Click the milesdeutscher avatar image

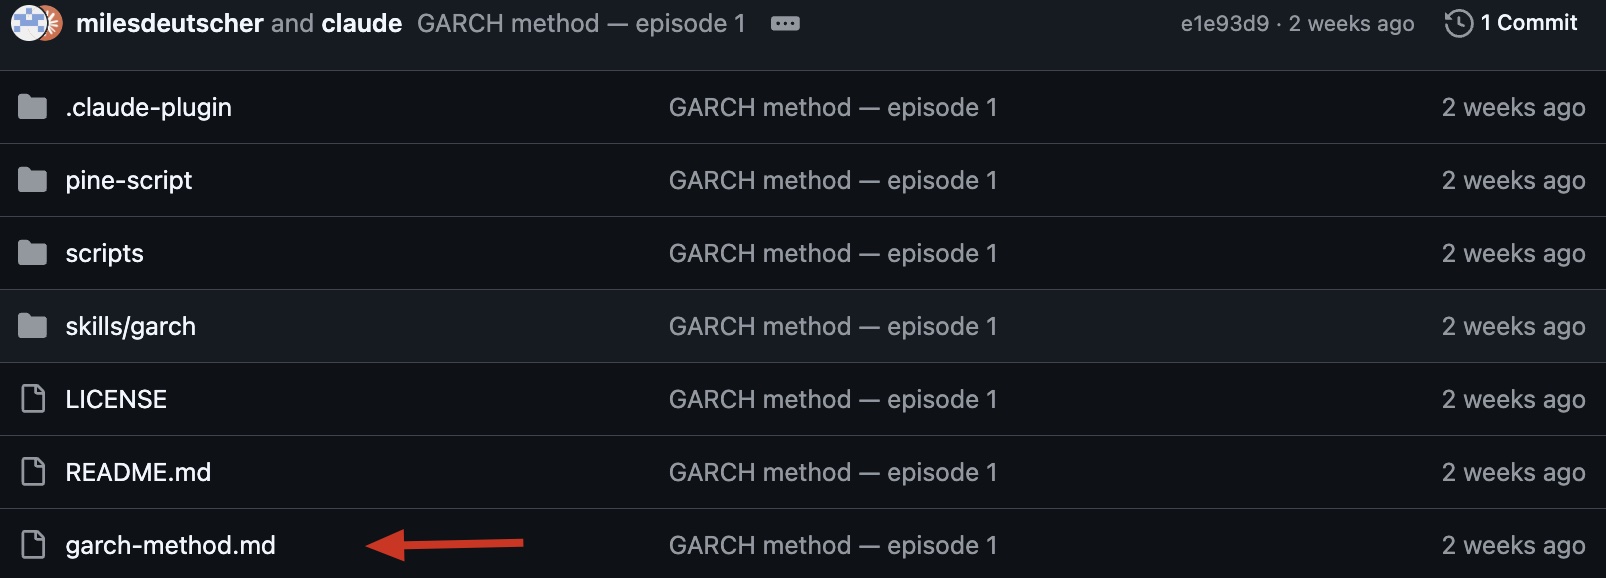pos(28,22)
